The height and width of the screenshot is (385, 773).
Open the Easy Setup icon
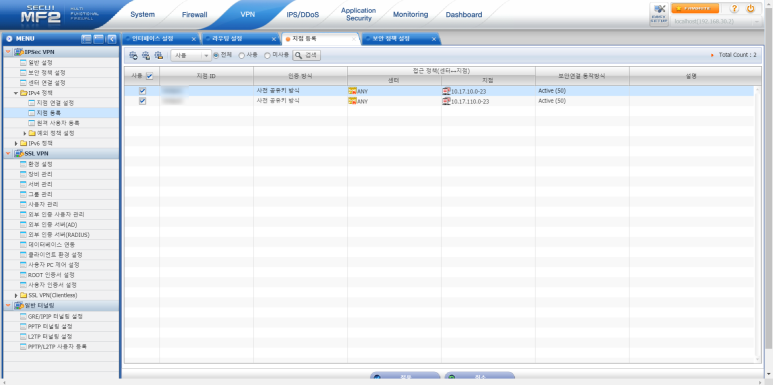click(x=659, y=15)
